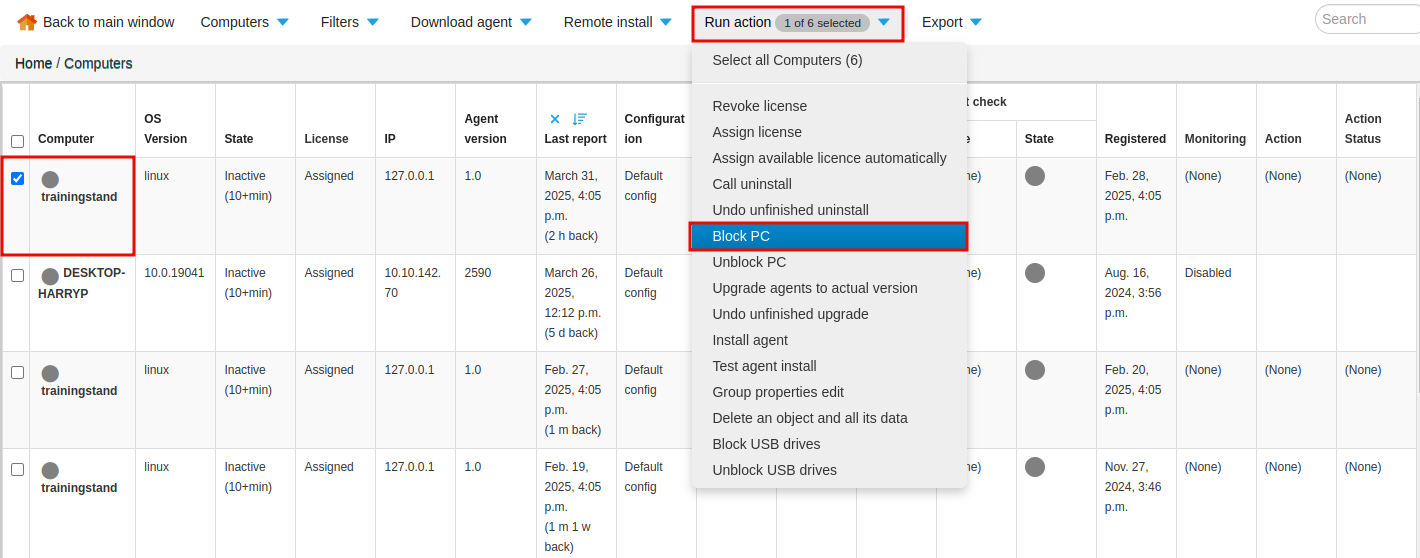Choose Revoke license from the menu
Image resolution: width=1420 pixels, height=558 pixels.
pos(759,106)
